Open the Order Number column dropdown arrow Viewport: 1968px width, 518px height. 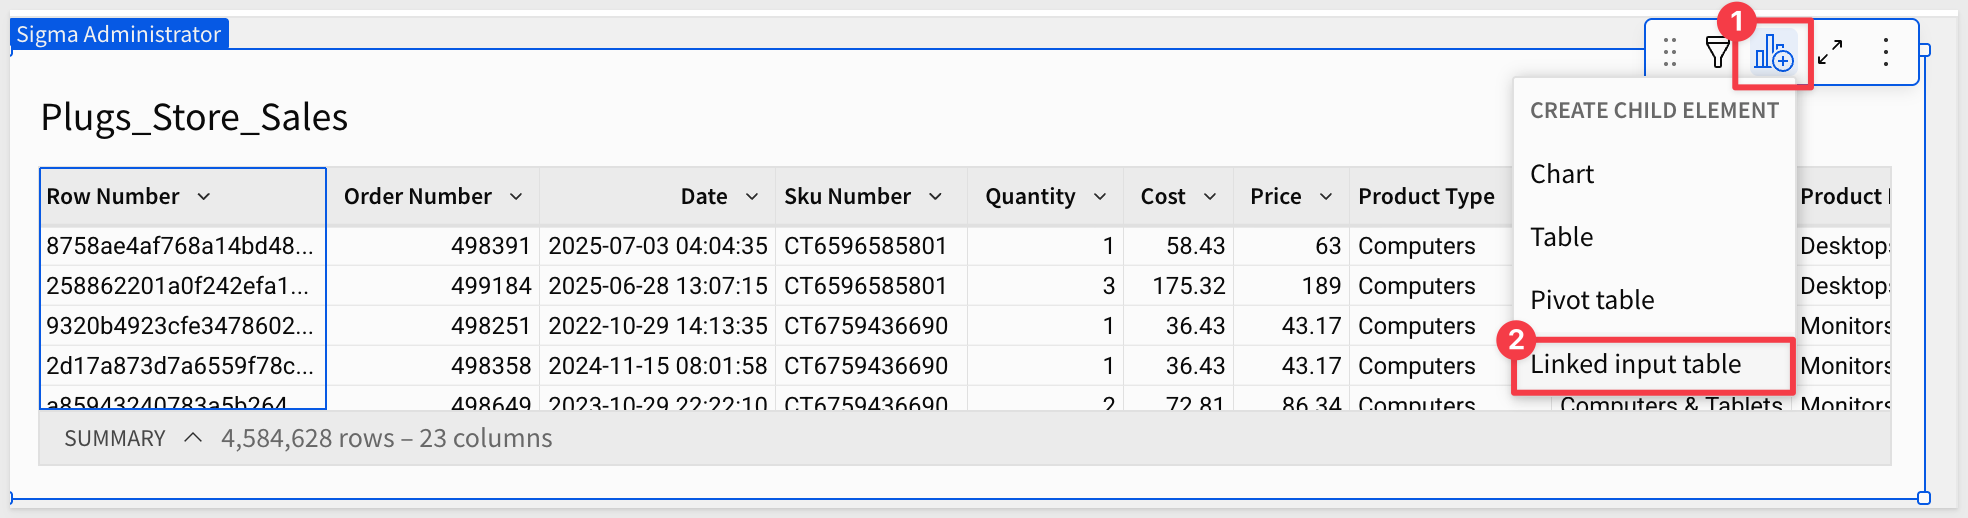click(516, 197)
